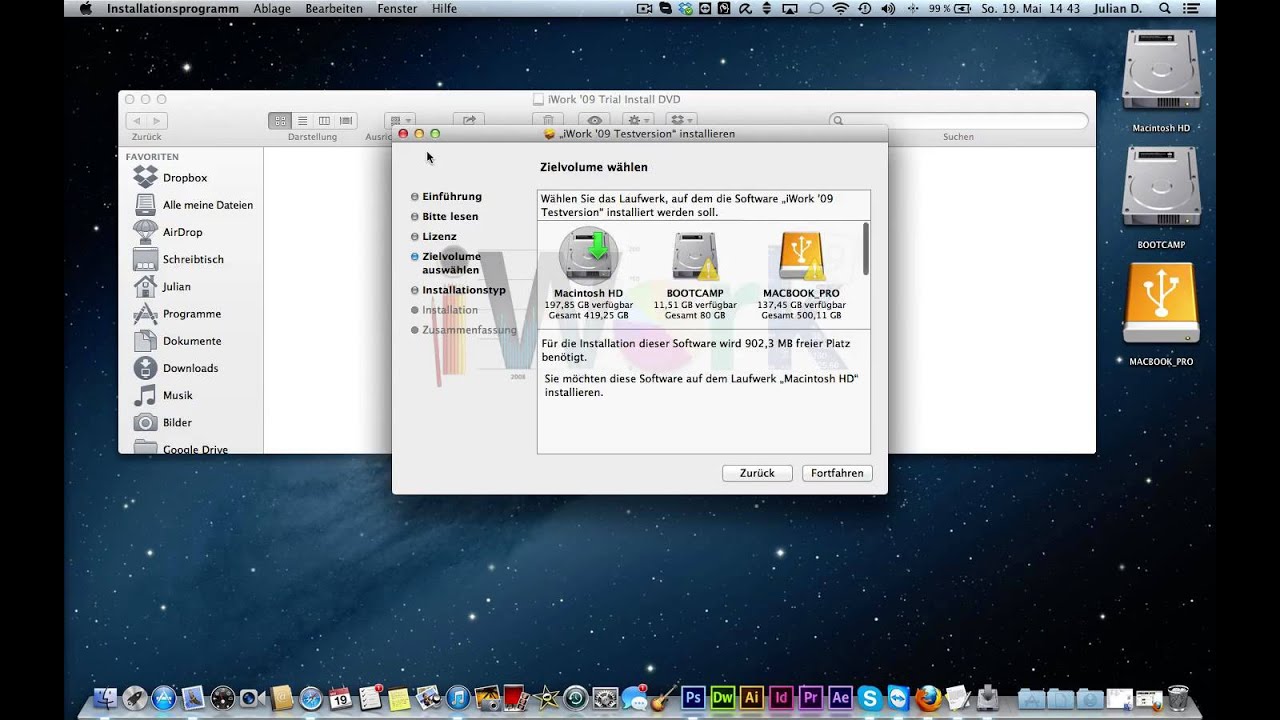Select the BOOTCAMP volume in installer
The width and height of the screenshot is (1280, 720).
(x=694, y=274)
